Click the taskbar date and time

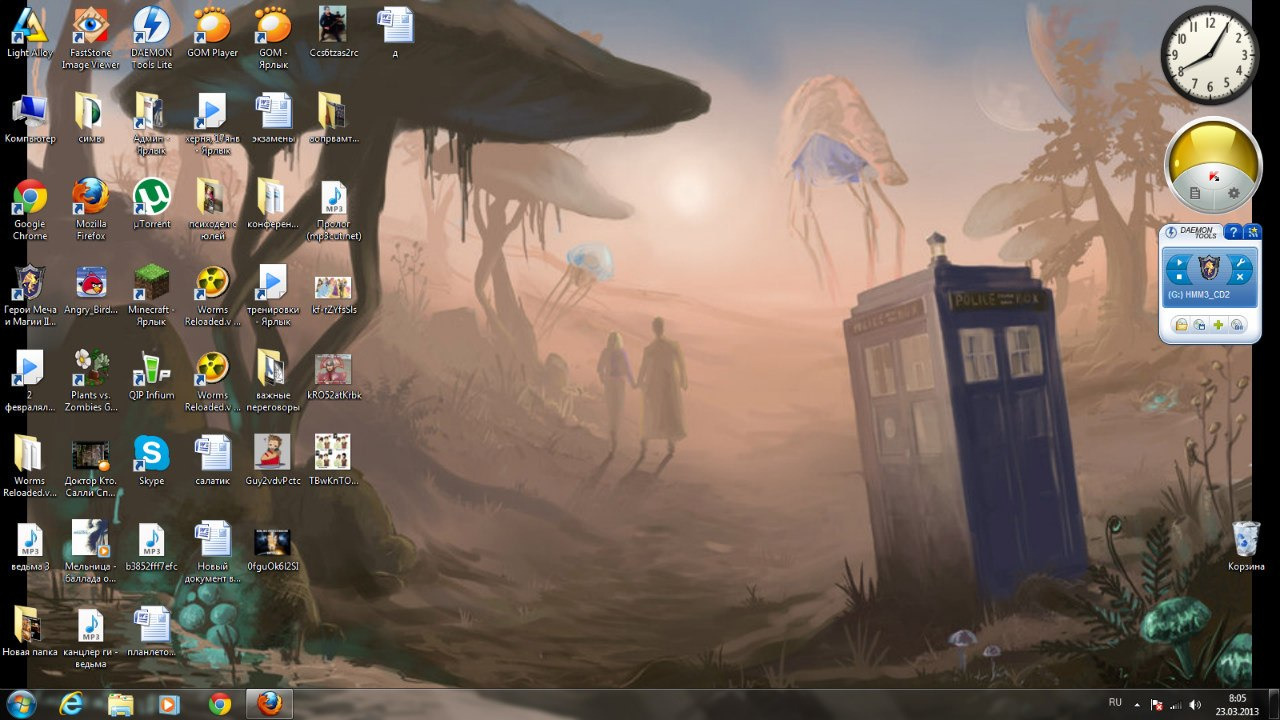pos(1237,704)
